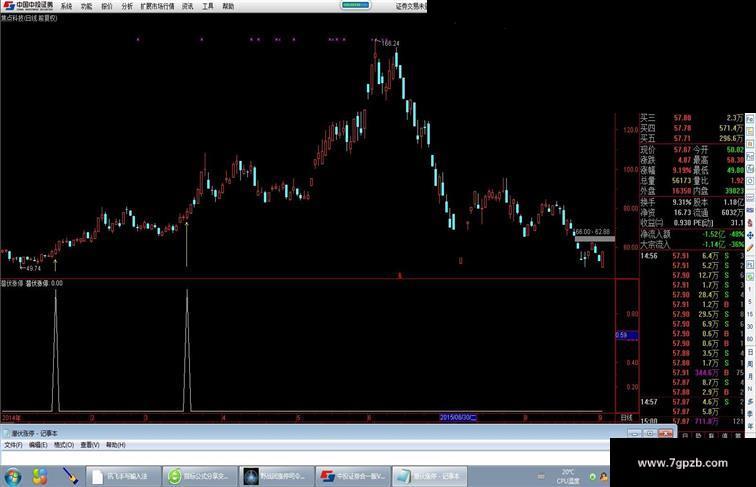
Task: Click the 净流入额 -1.52亿 row
Action: click(692, 234)
